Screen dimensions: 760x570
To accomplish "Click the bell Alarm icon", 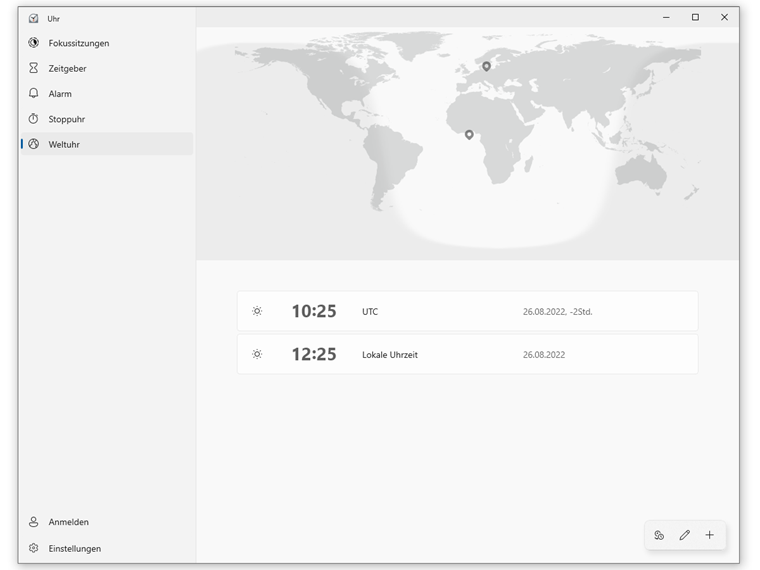I will coord(33,93).
